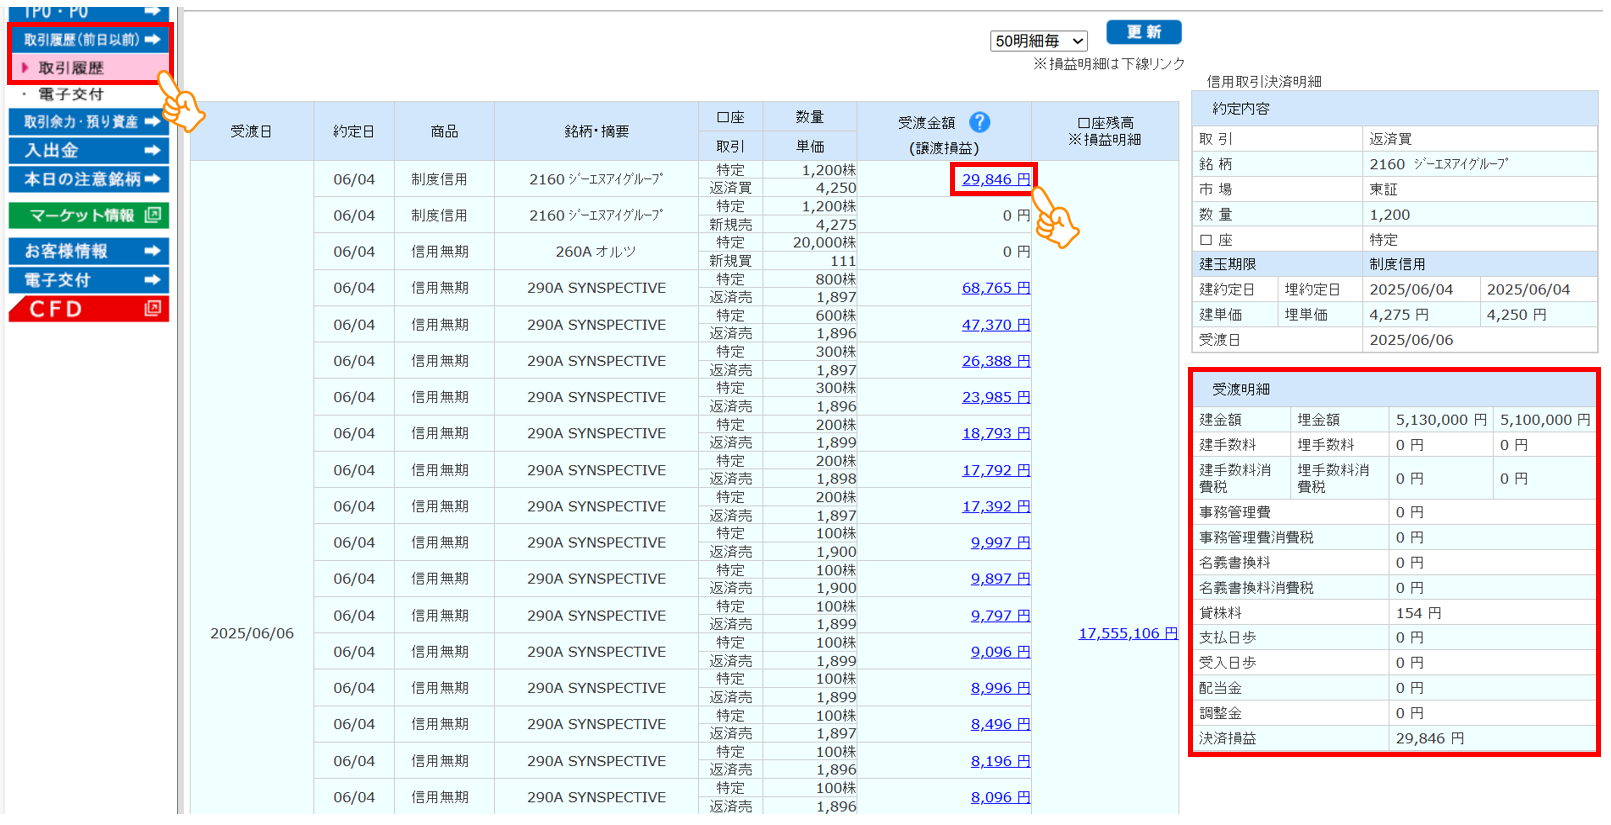Open 本日の注意銘柄 sidebar menu

89,179
